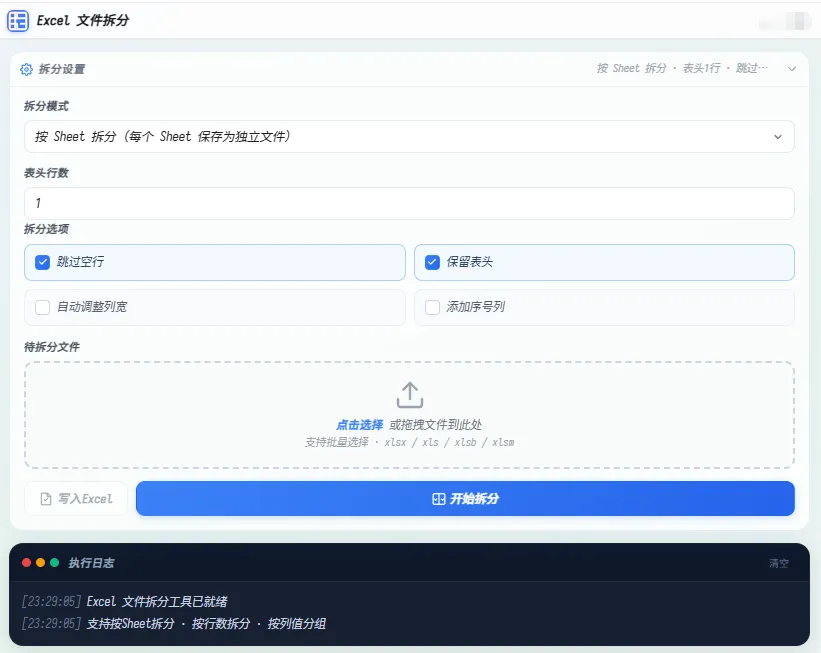This screenshot has width=821, height=653.
Task: Uncheck the 保留表头 checkbox
Action: coord(432,262)
